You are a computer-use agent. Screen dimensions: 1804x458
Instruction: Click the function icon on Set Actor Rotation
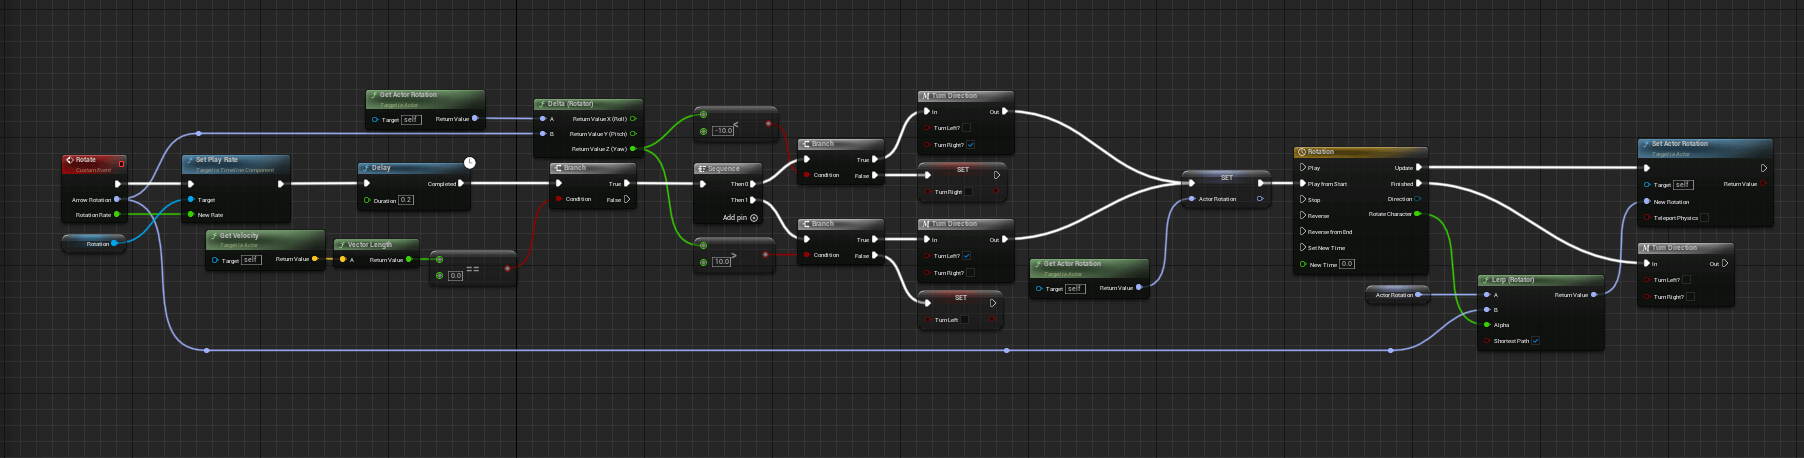tap(1645, 144)
